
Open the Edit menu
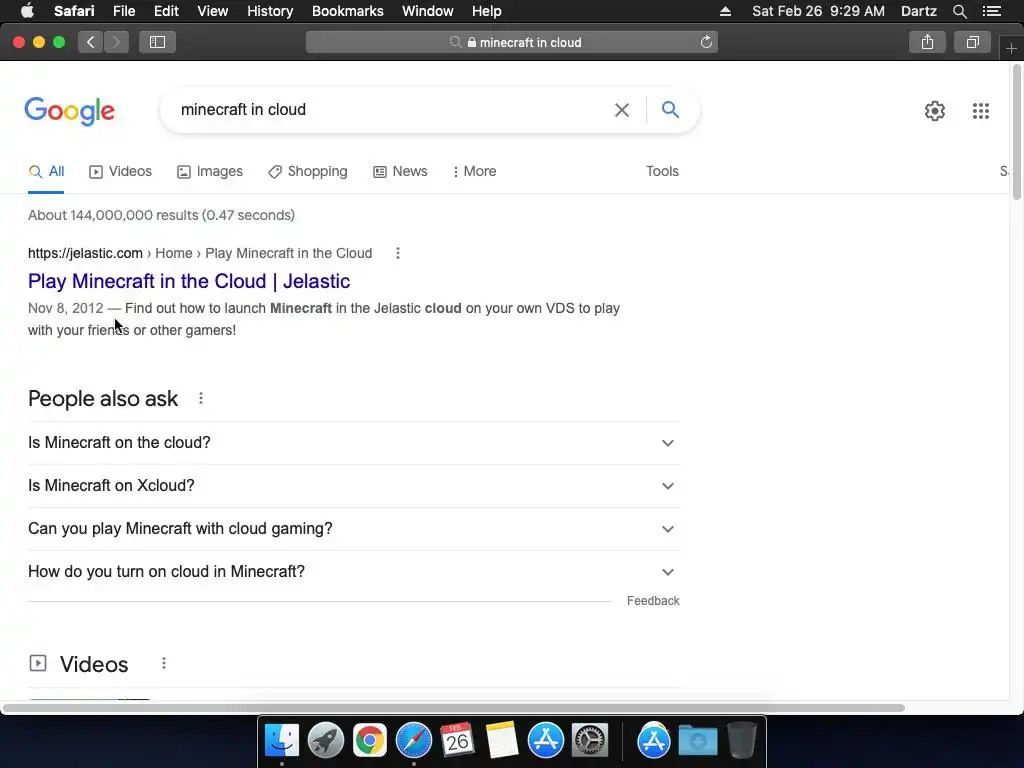[x=166, y=11]
